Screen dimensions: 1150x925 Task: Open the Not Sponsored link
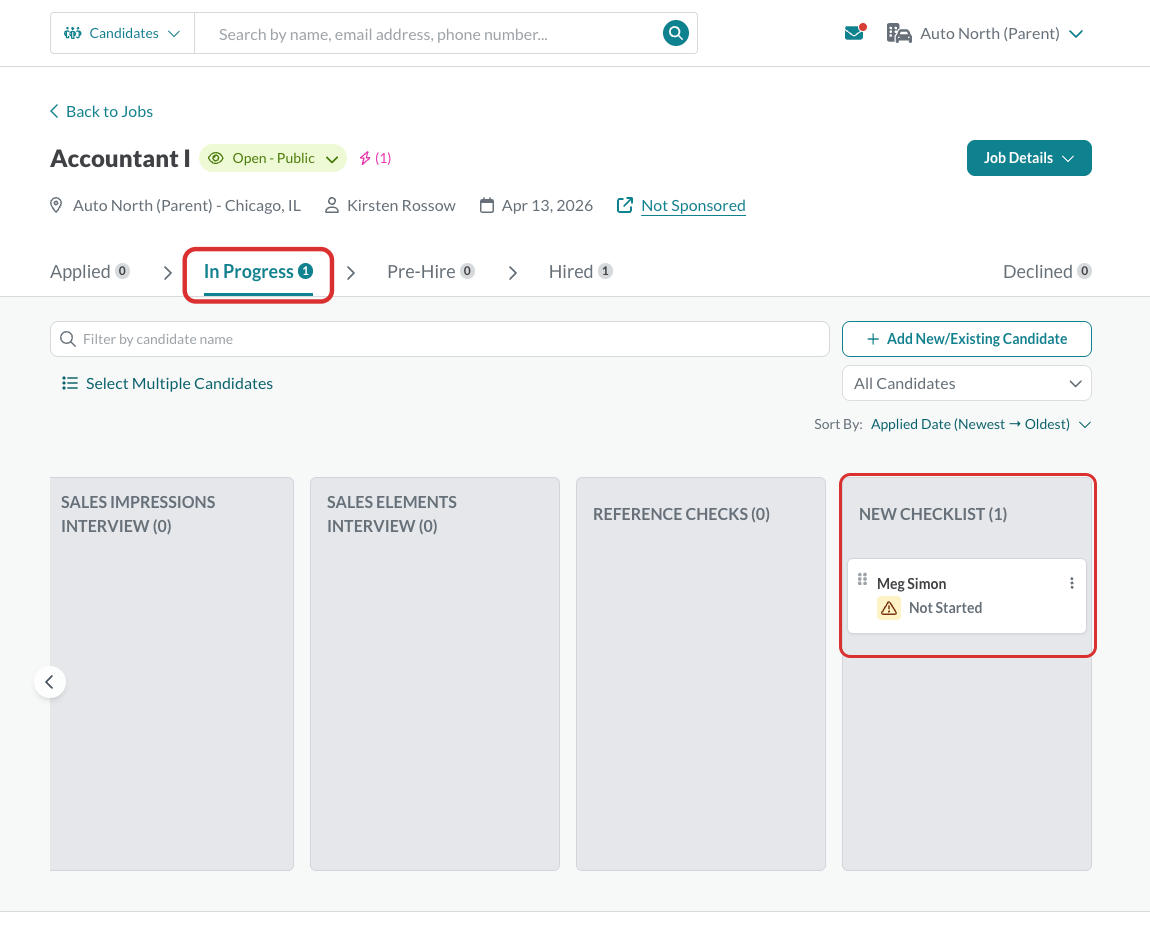click(693, 205)
